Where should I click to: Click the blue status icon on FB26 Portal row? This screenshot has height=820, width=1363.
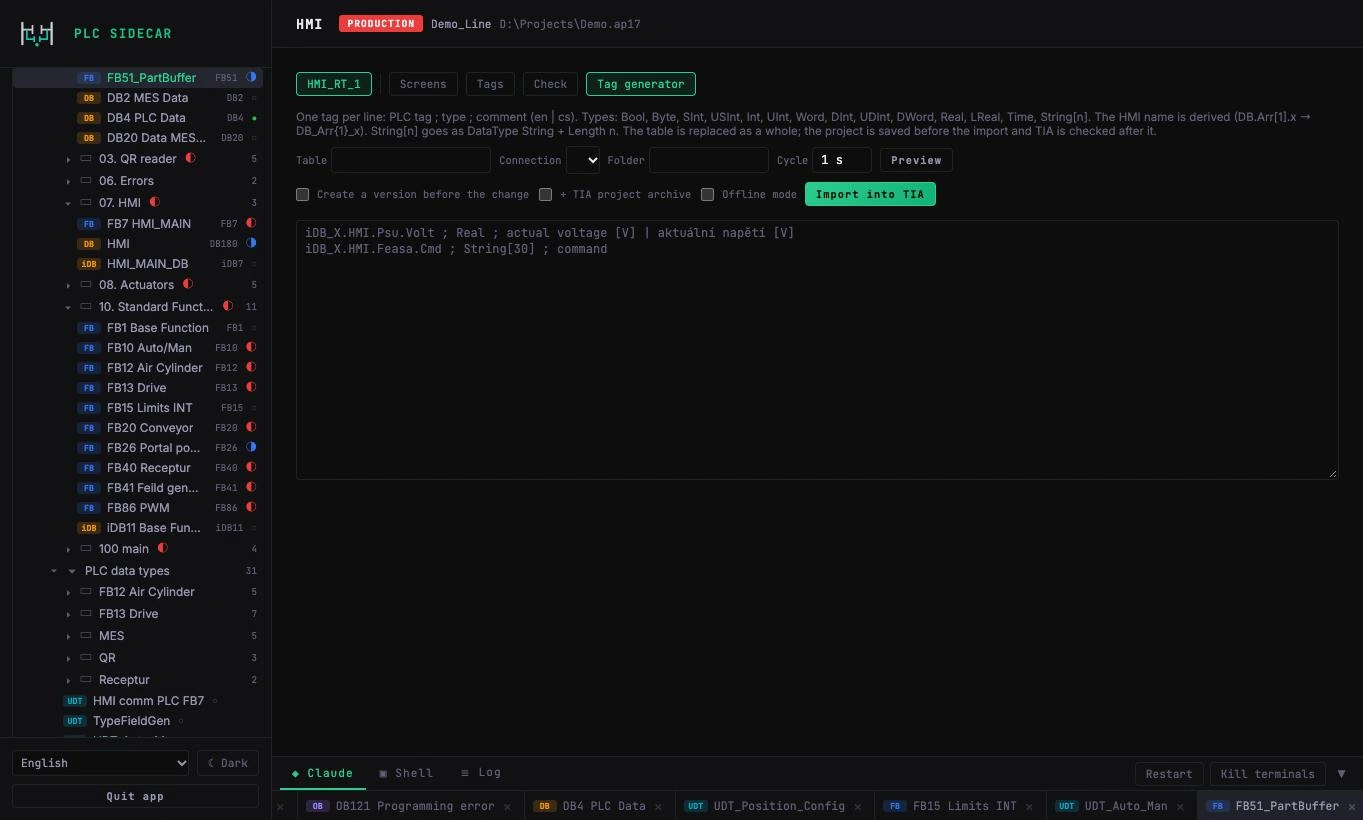click(251, 447)
